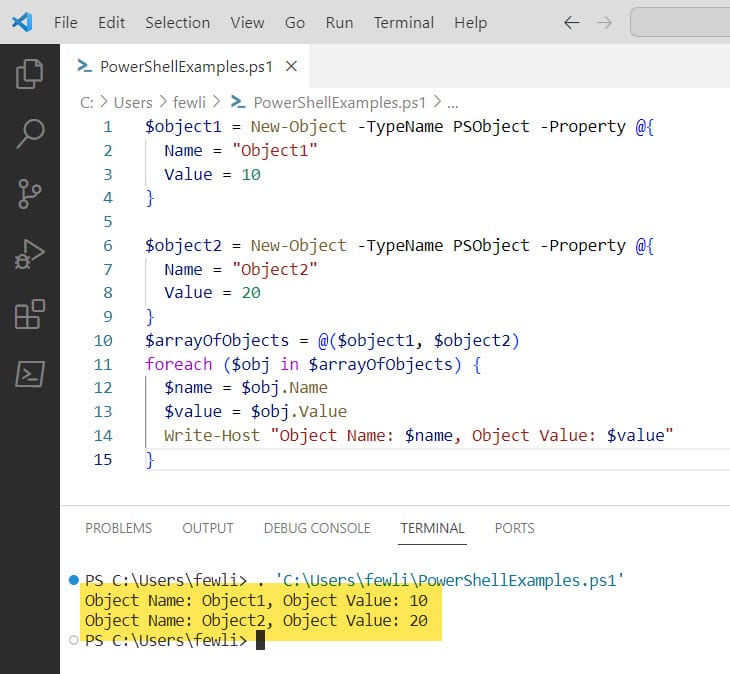Click terminal output line ending in Value: 10
The height and width of the screenshot is (674, 730).
click(256, 600)
